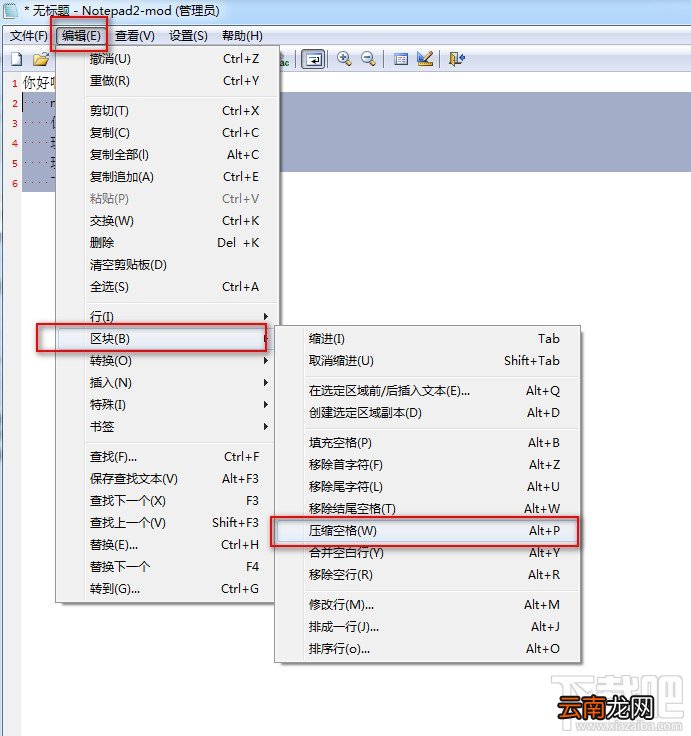Viewport: 691px width, 736px height.
Task: Click the Notepad2 title bar app icon
Action: click(11, 11)
